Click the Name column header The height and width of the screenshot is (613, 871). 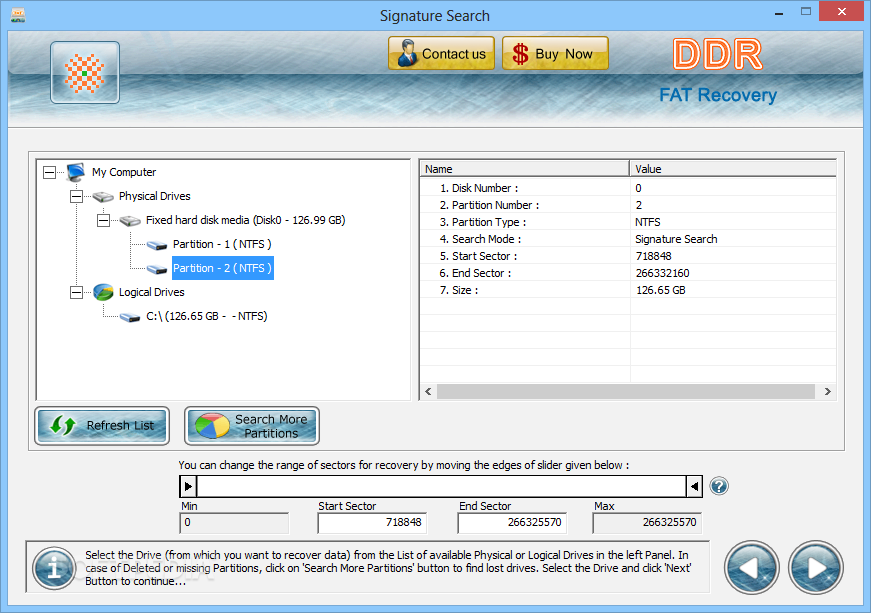[x=524, y=169]
